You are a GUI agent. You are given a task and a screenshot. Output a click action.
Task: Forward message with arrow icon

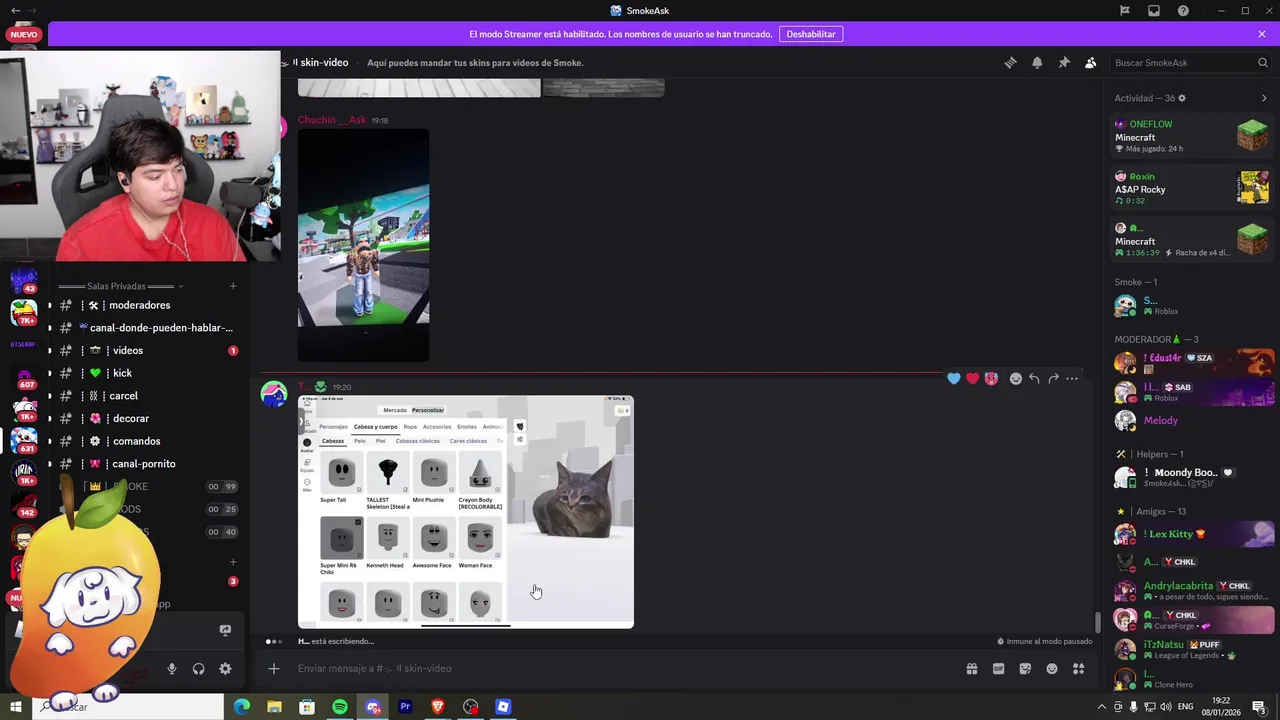pos(1053,378)
